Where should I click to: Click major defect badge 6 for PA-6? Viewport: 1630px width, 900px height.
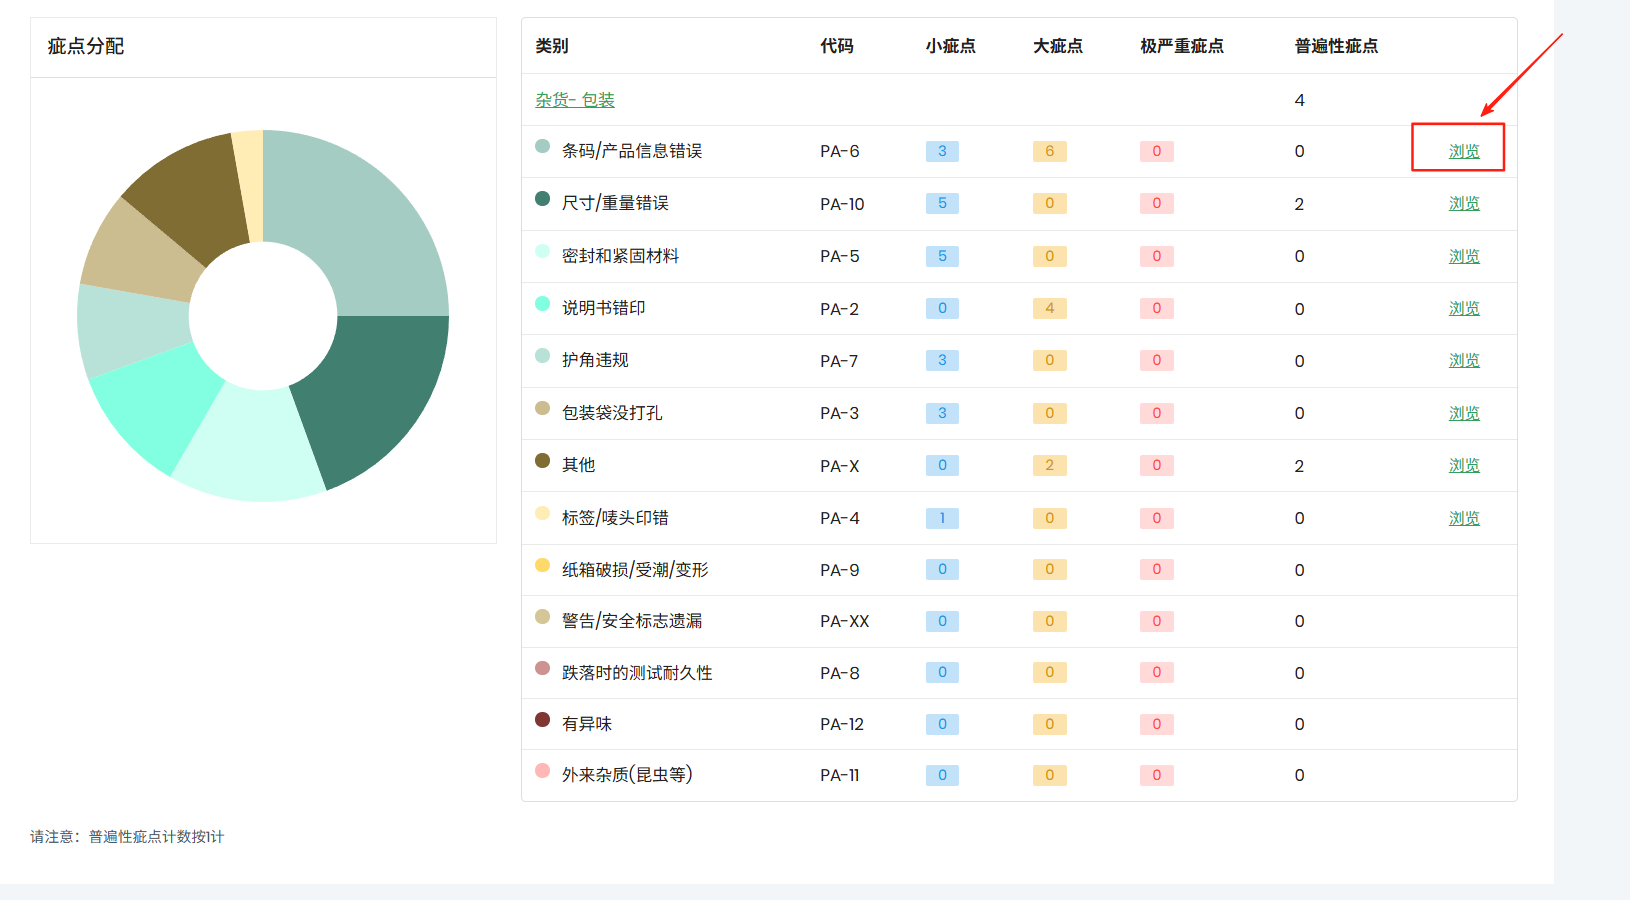tap(1050, 151)
